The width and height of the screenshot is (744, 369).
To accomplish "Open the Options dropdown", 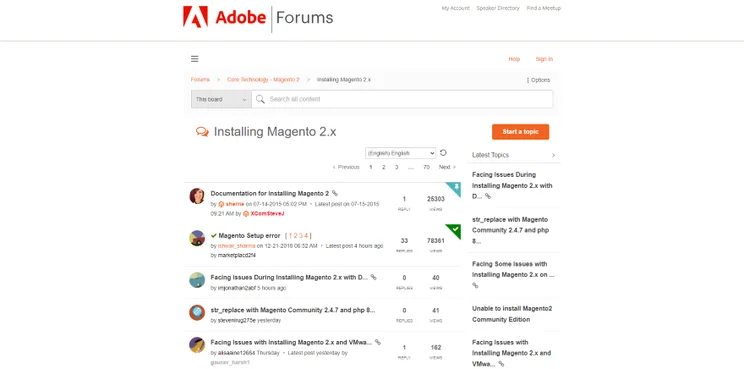I will coord(539,80).
